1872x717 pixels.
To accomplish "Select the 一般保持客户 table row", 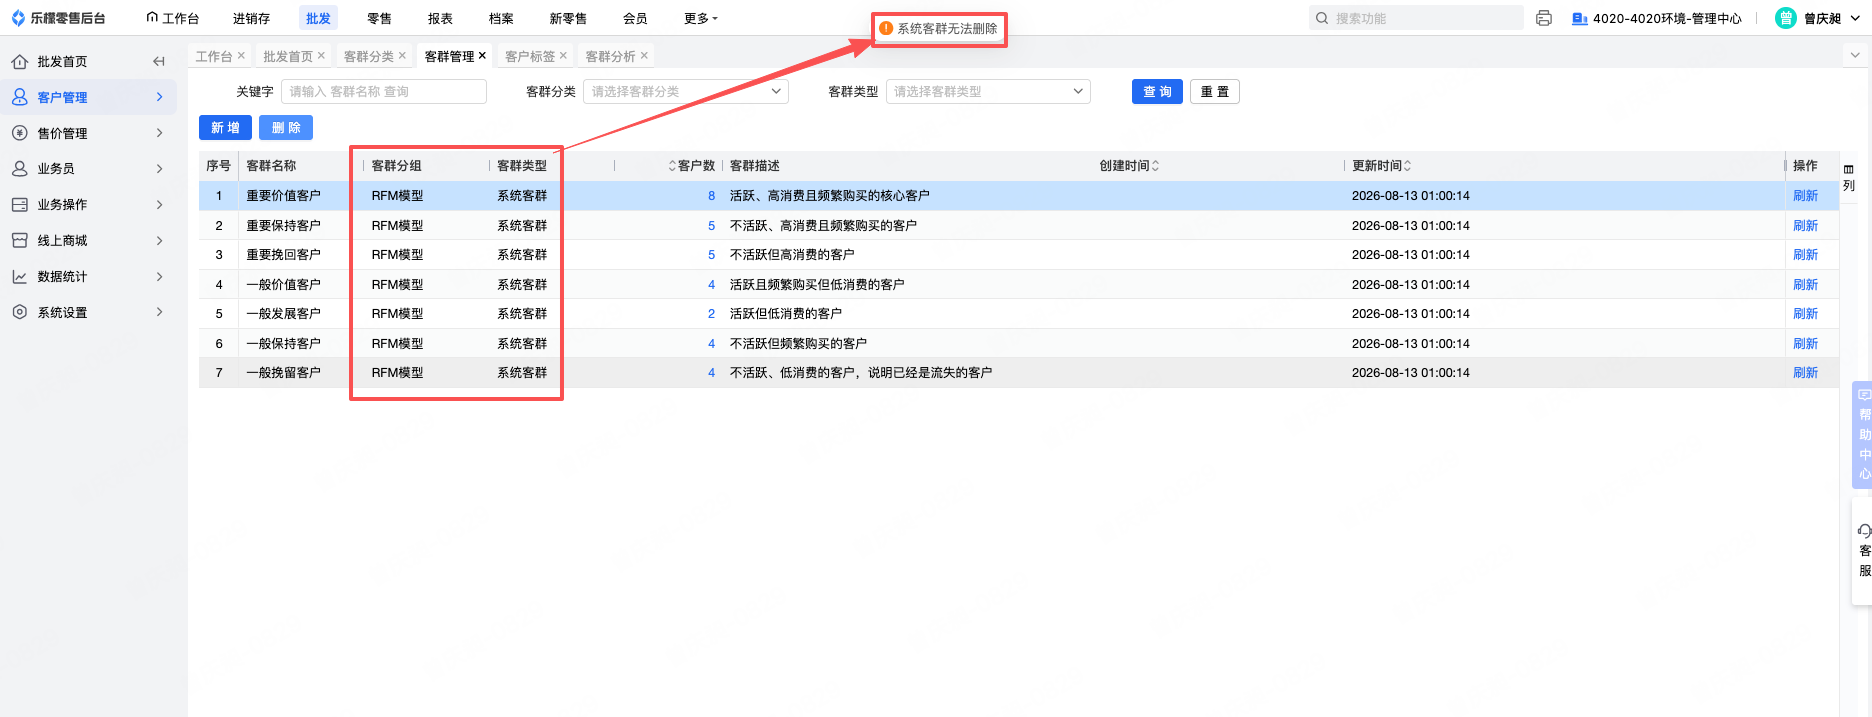I will 1018,344.
